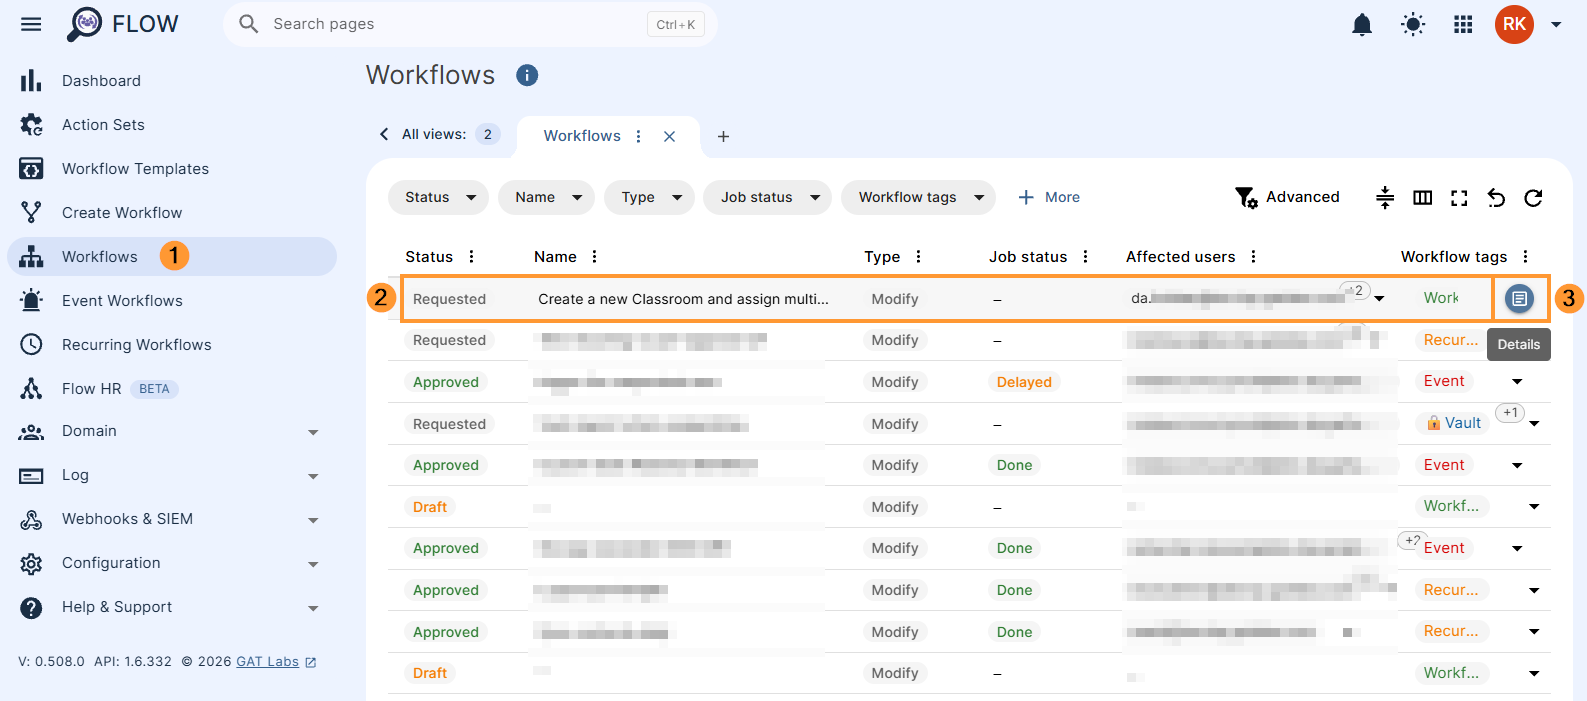Open Job status column menu
1587x701 pixels.
pyautogui.click(x=1085, y=257)
